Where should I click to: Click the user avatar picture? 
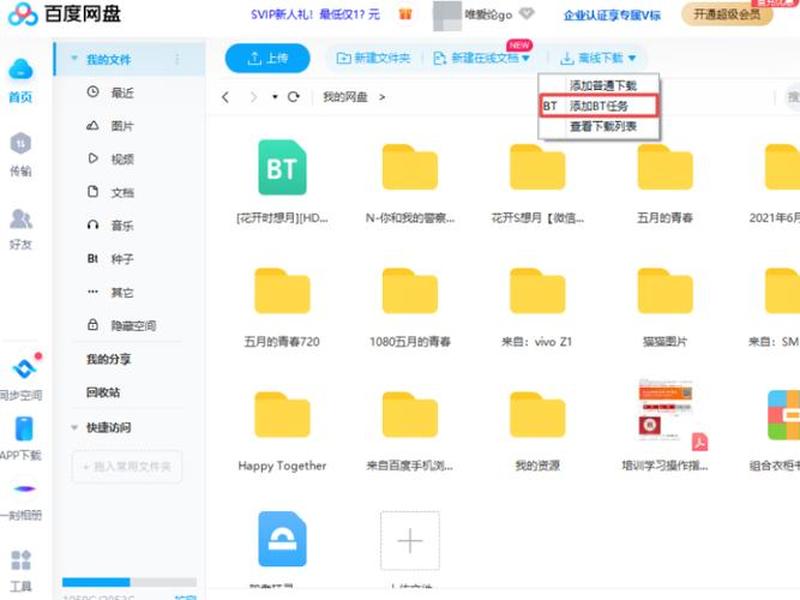(x=447, y=15)
